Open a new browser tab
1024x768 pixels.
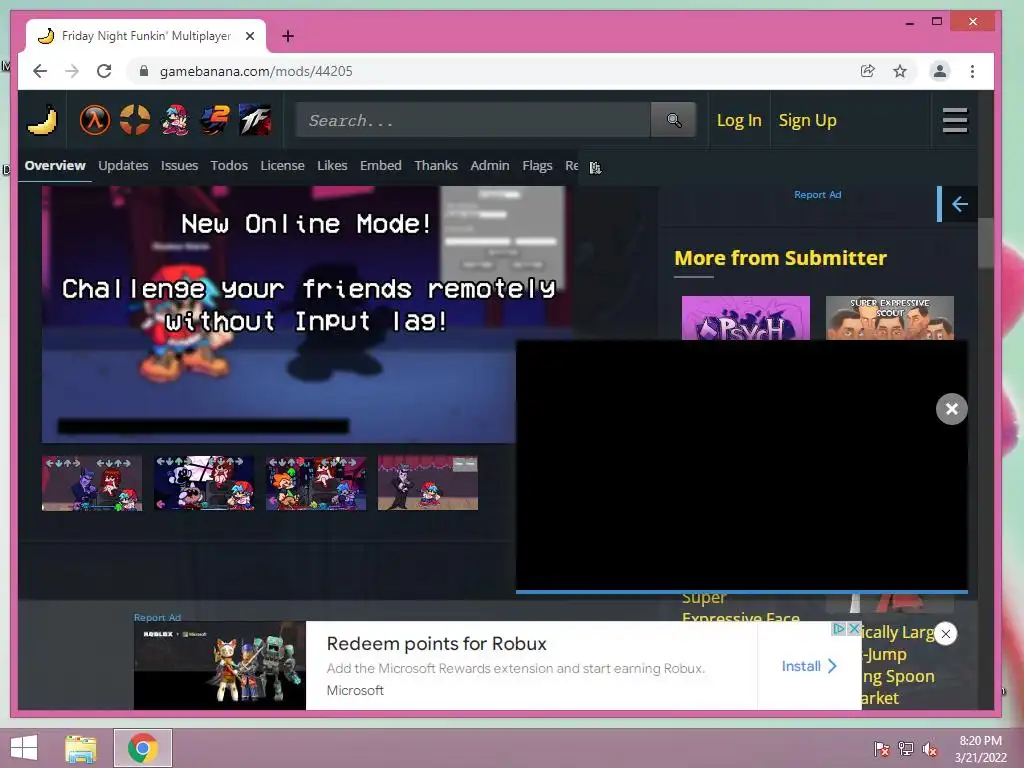point(288,36)
